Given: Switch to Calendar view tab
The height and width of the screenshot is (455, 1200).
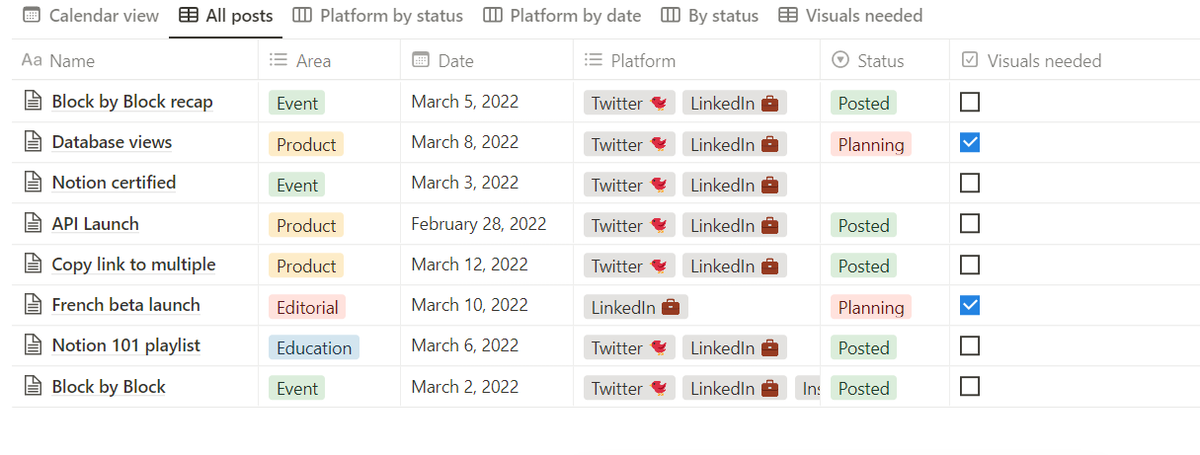Looking at the screenshot, I should [x=91, y=16].
